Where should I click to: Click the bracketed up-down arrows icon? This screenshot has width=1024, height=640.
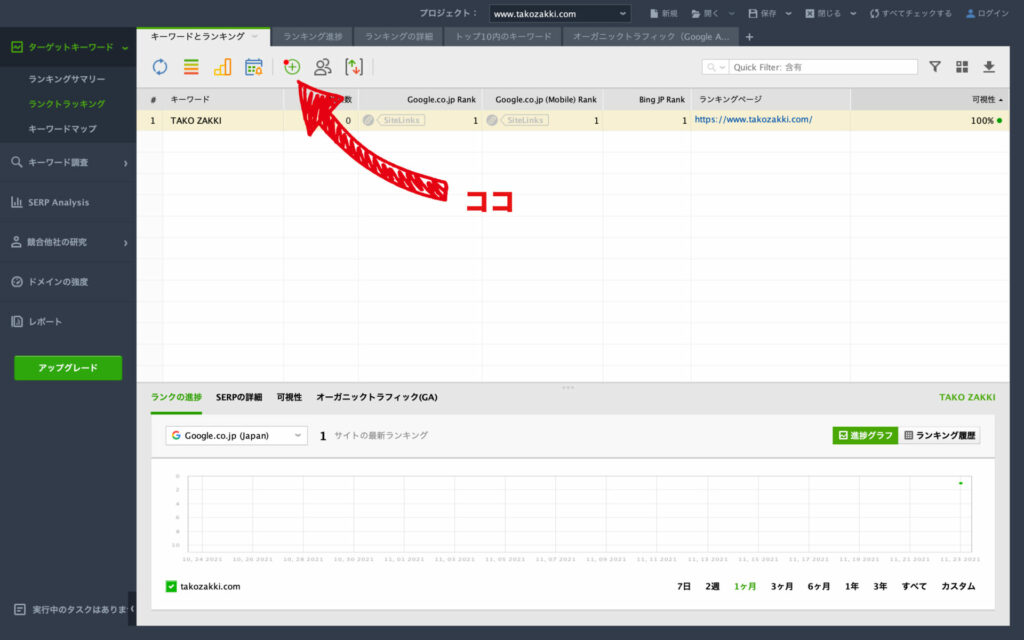point(354,67)
